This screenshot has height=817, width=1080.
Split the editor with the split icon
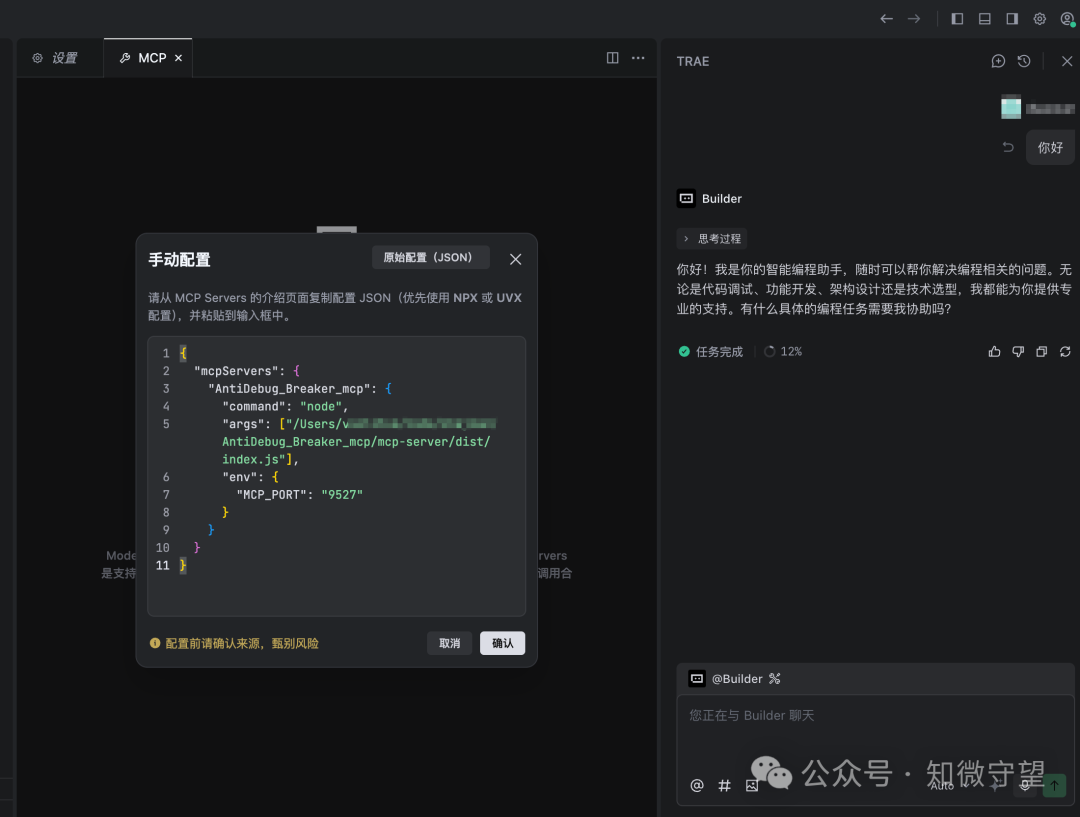click(612, 58)
